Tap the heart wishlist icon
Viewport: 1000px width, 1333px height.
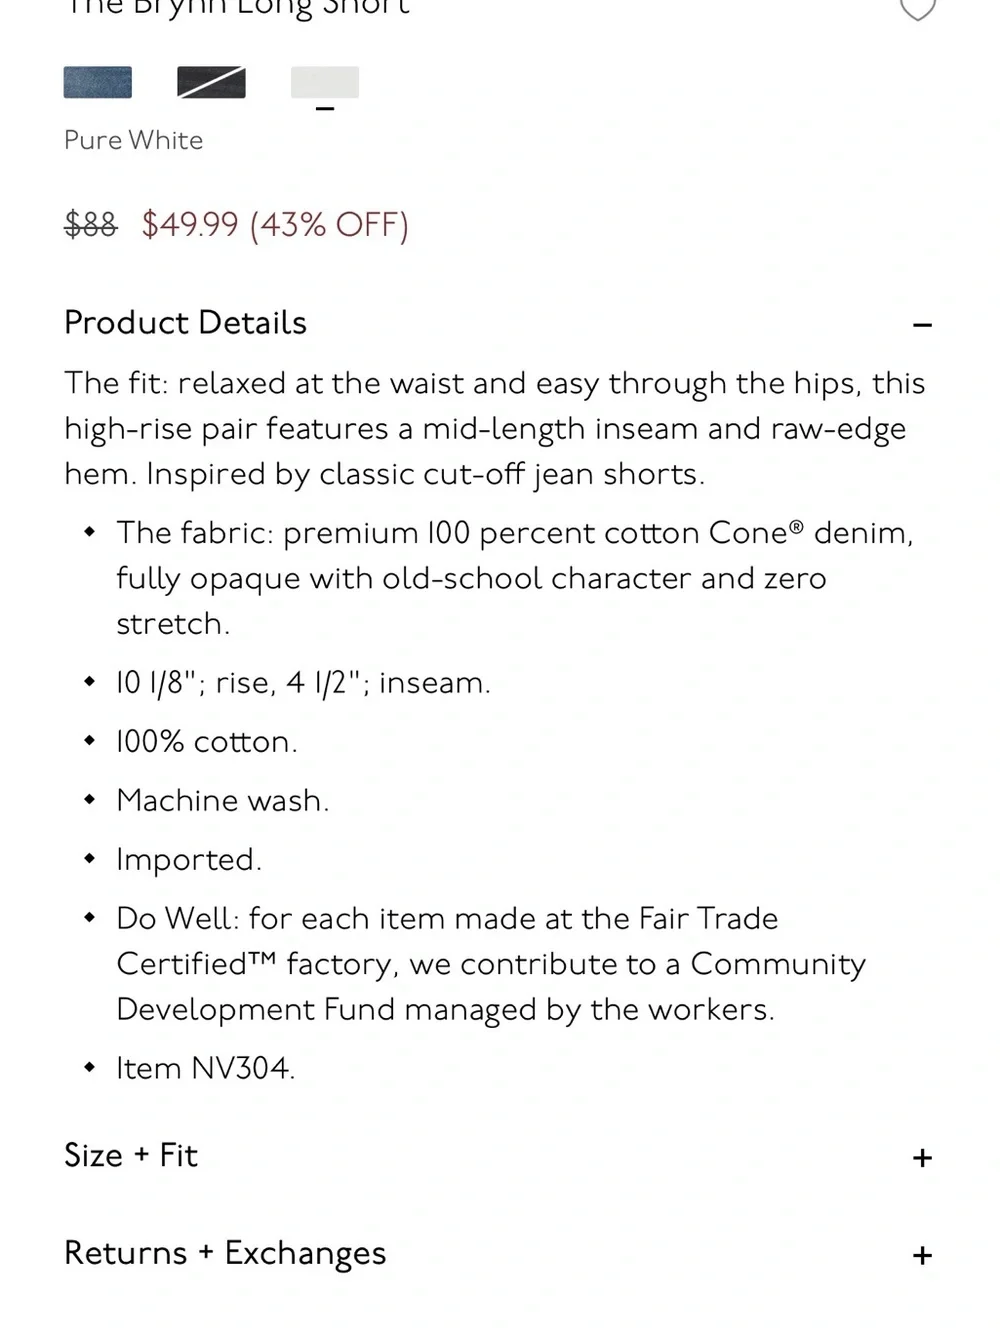918,9
